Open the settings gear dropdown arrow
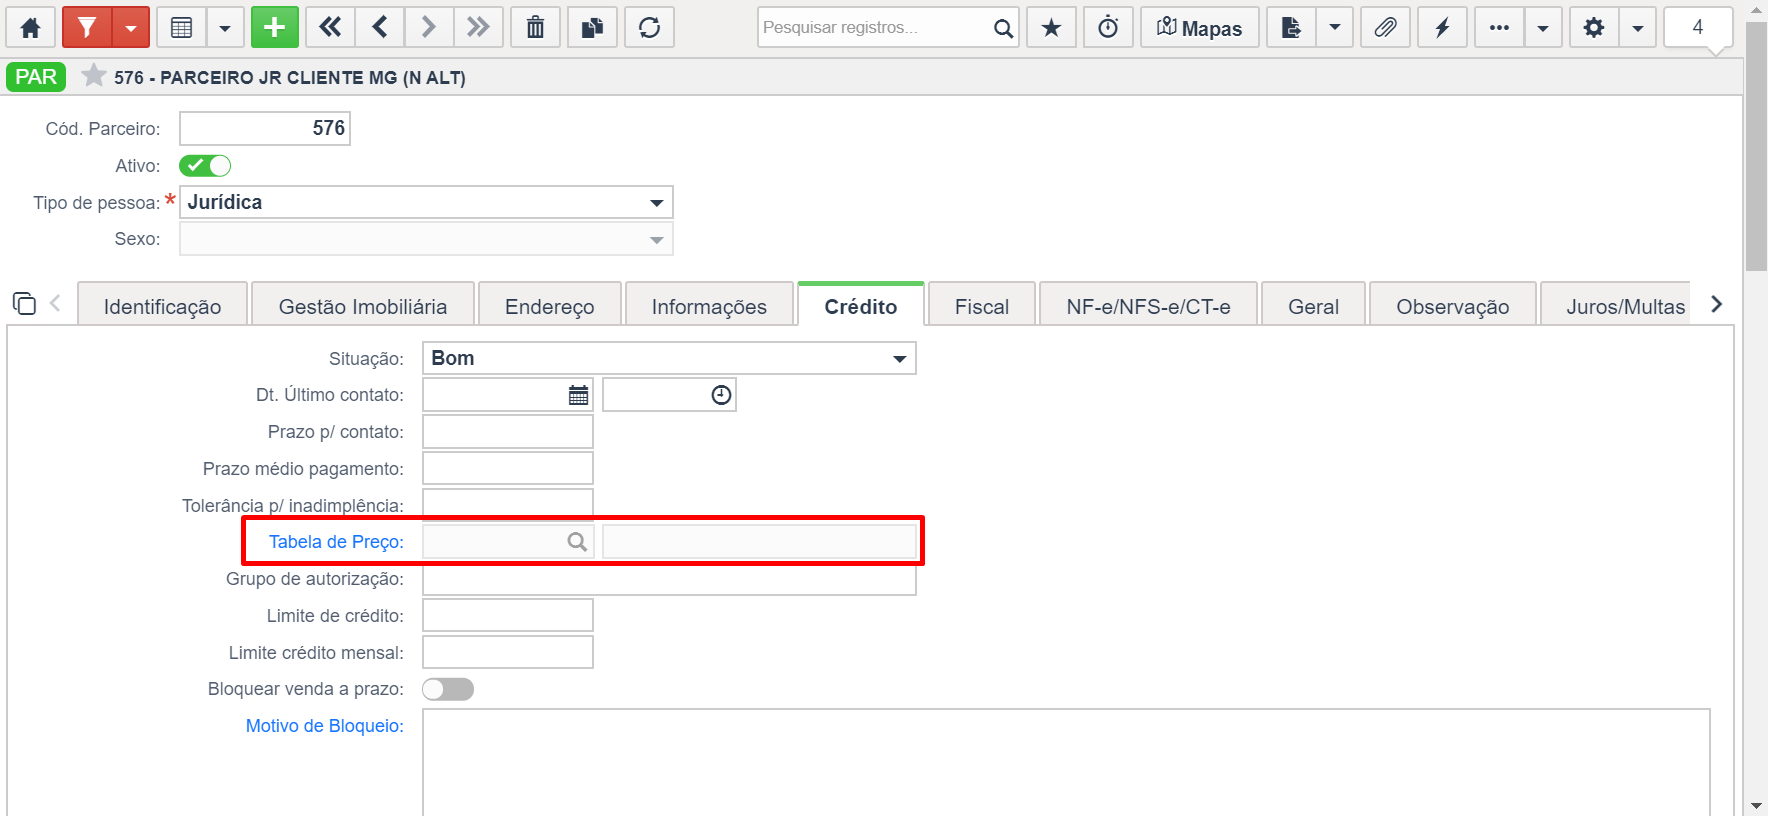 coord(1637,27)
